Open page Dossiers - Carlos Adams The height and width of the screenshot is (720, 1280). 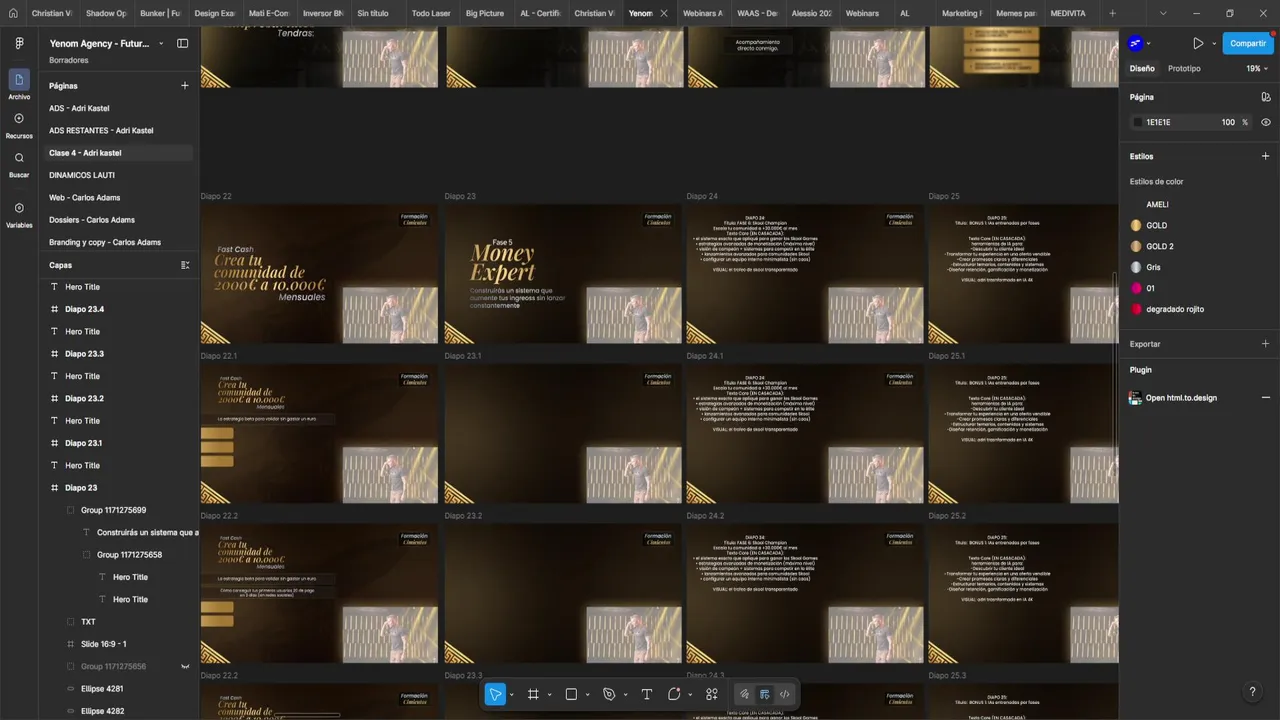pyautogui.click(x=92, y=220)
